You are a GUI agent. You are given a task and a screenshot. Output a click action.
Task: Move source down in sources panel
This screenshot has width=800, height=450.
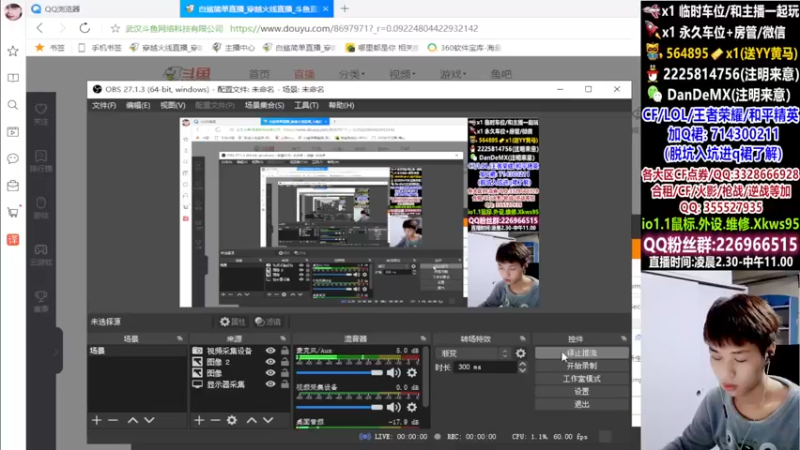pyautogui.click(x=268, y=420)
